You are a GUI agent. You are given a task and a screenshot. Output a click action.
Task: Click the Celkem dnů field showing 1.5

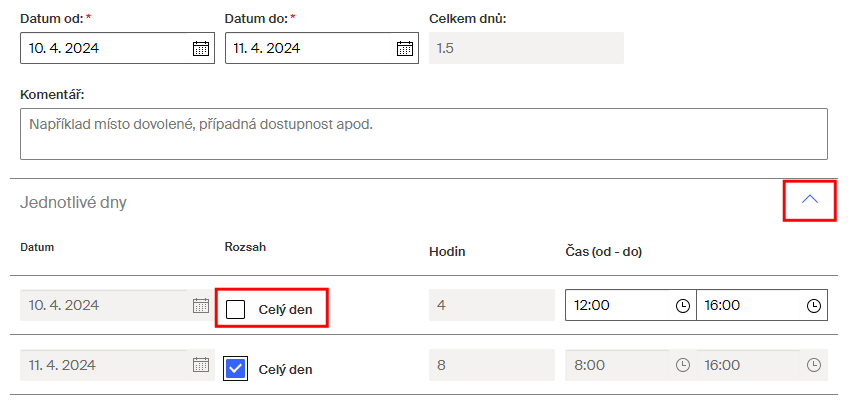point(526,48)
